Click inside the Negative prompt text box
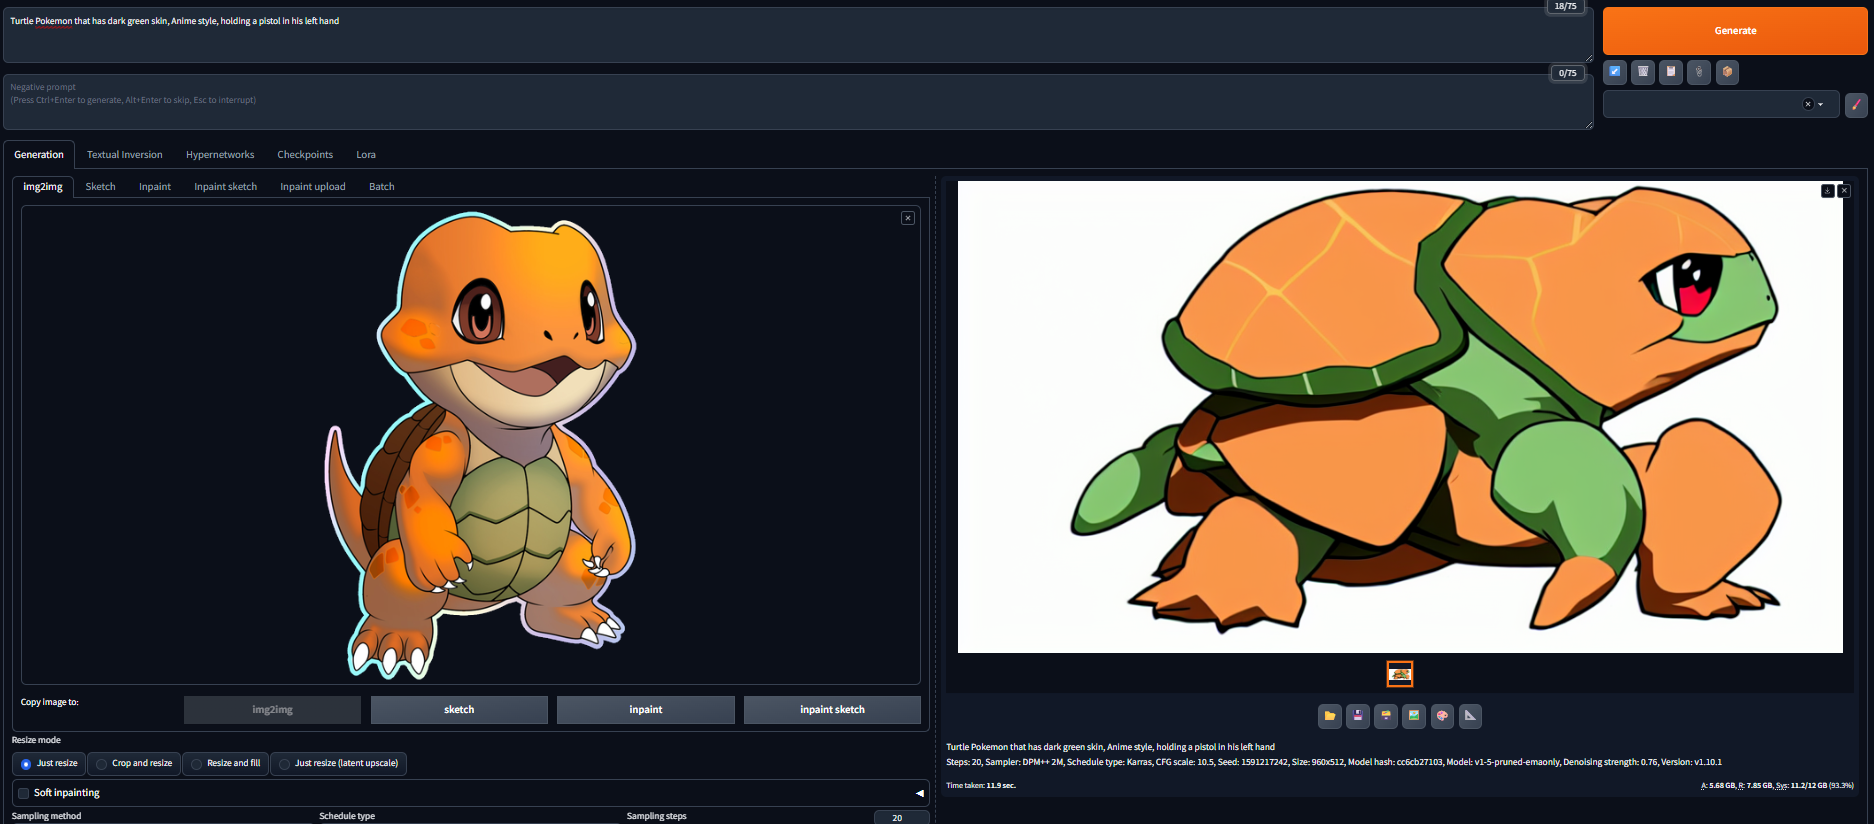Screen dimensions: 1874x824 point(798,102)
